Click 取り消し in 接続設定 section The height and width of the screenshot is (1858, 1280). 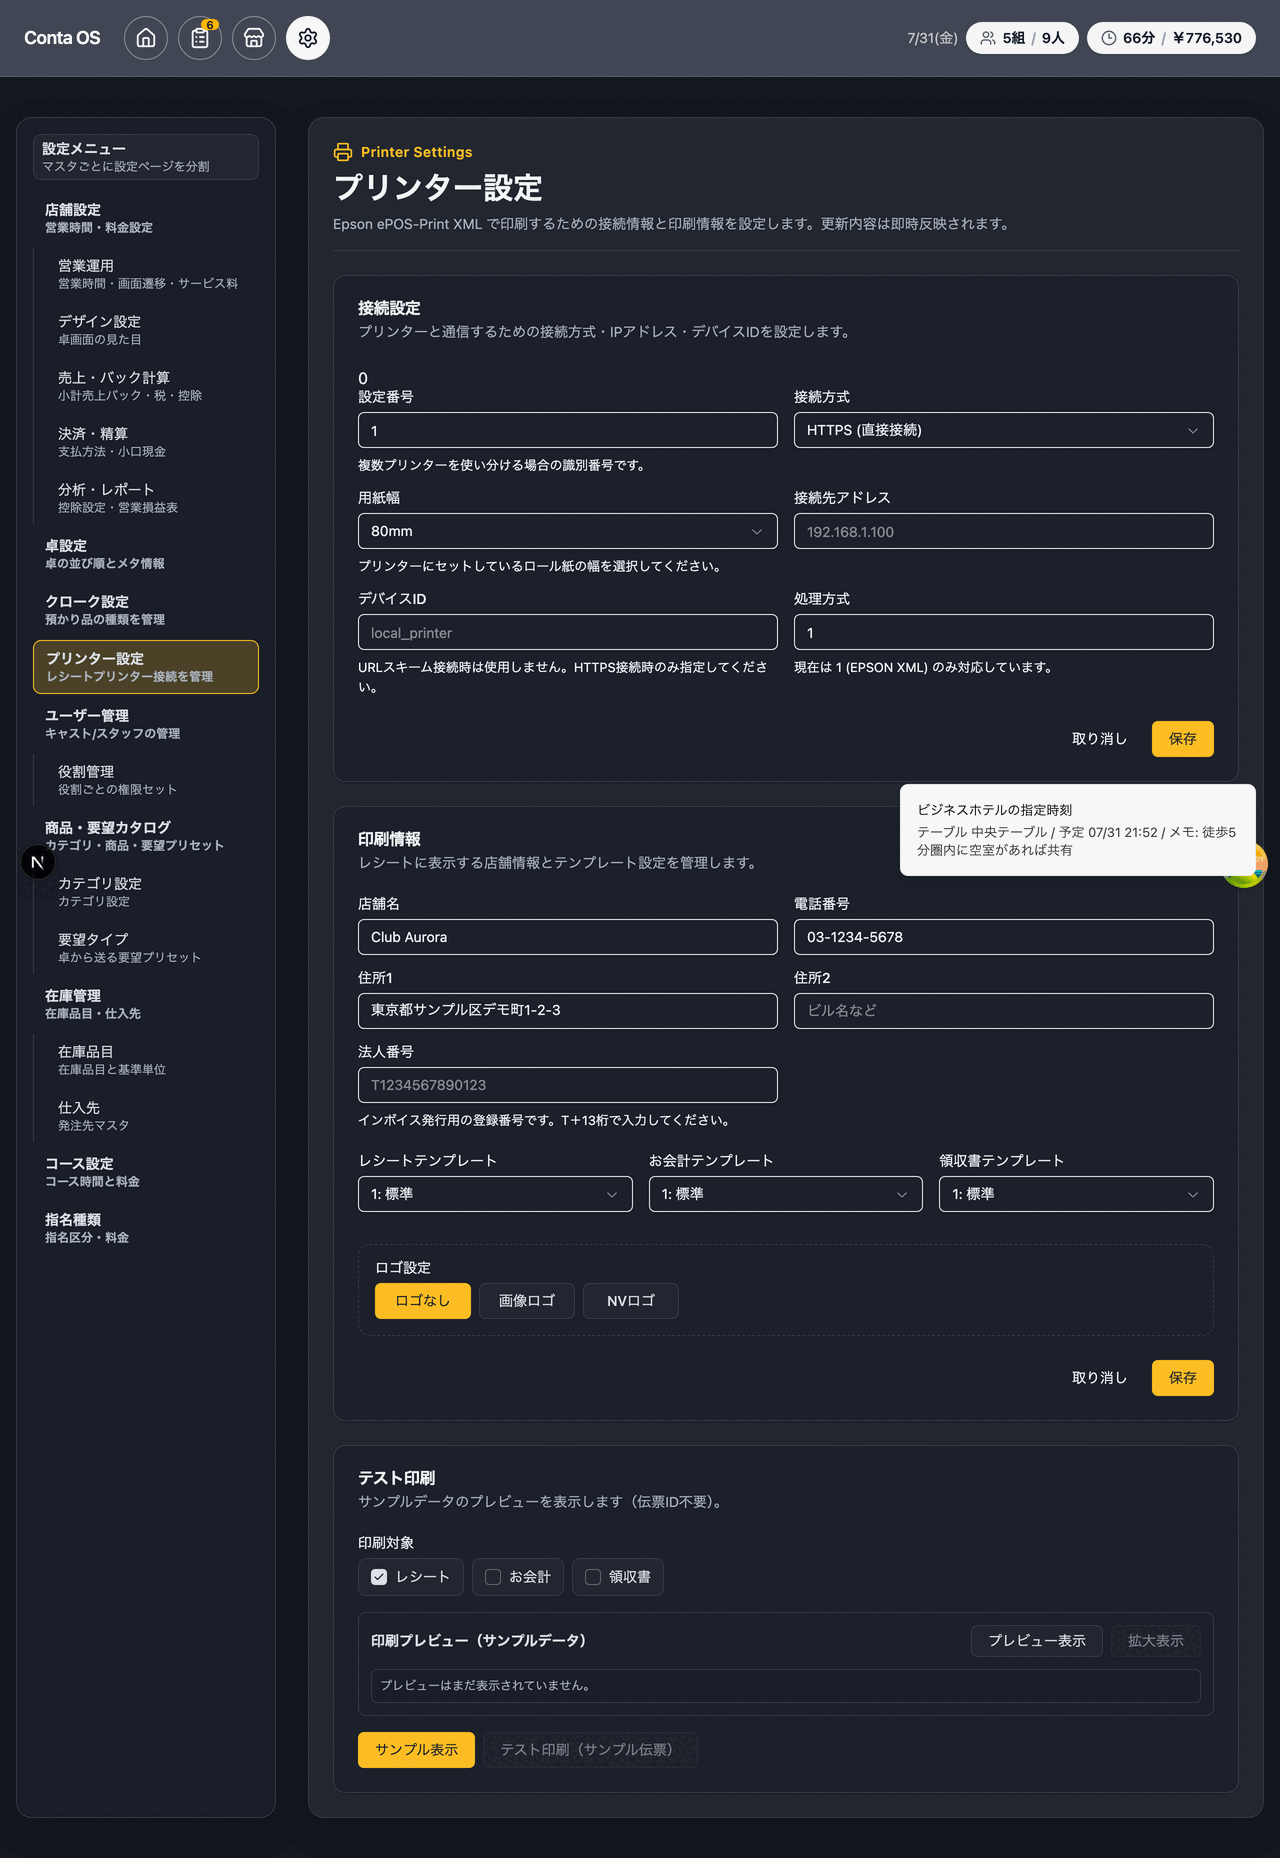click(x=1099, y=739)
